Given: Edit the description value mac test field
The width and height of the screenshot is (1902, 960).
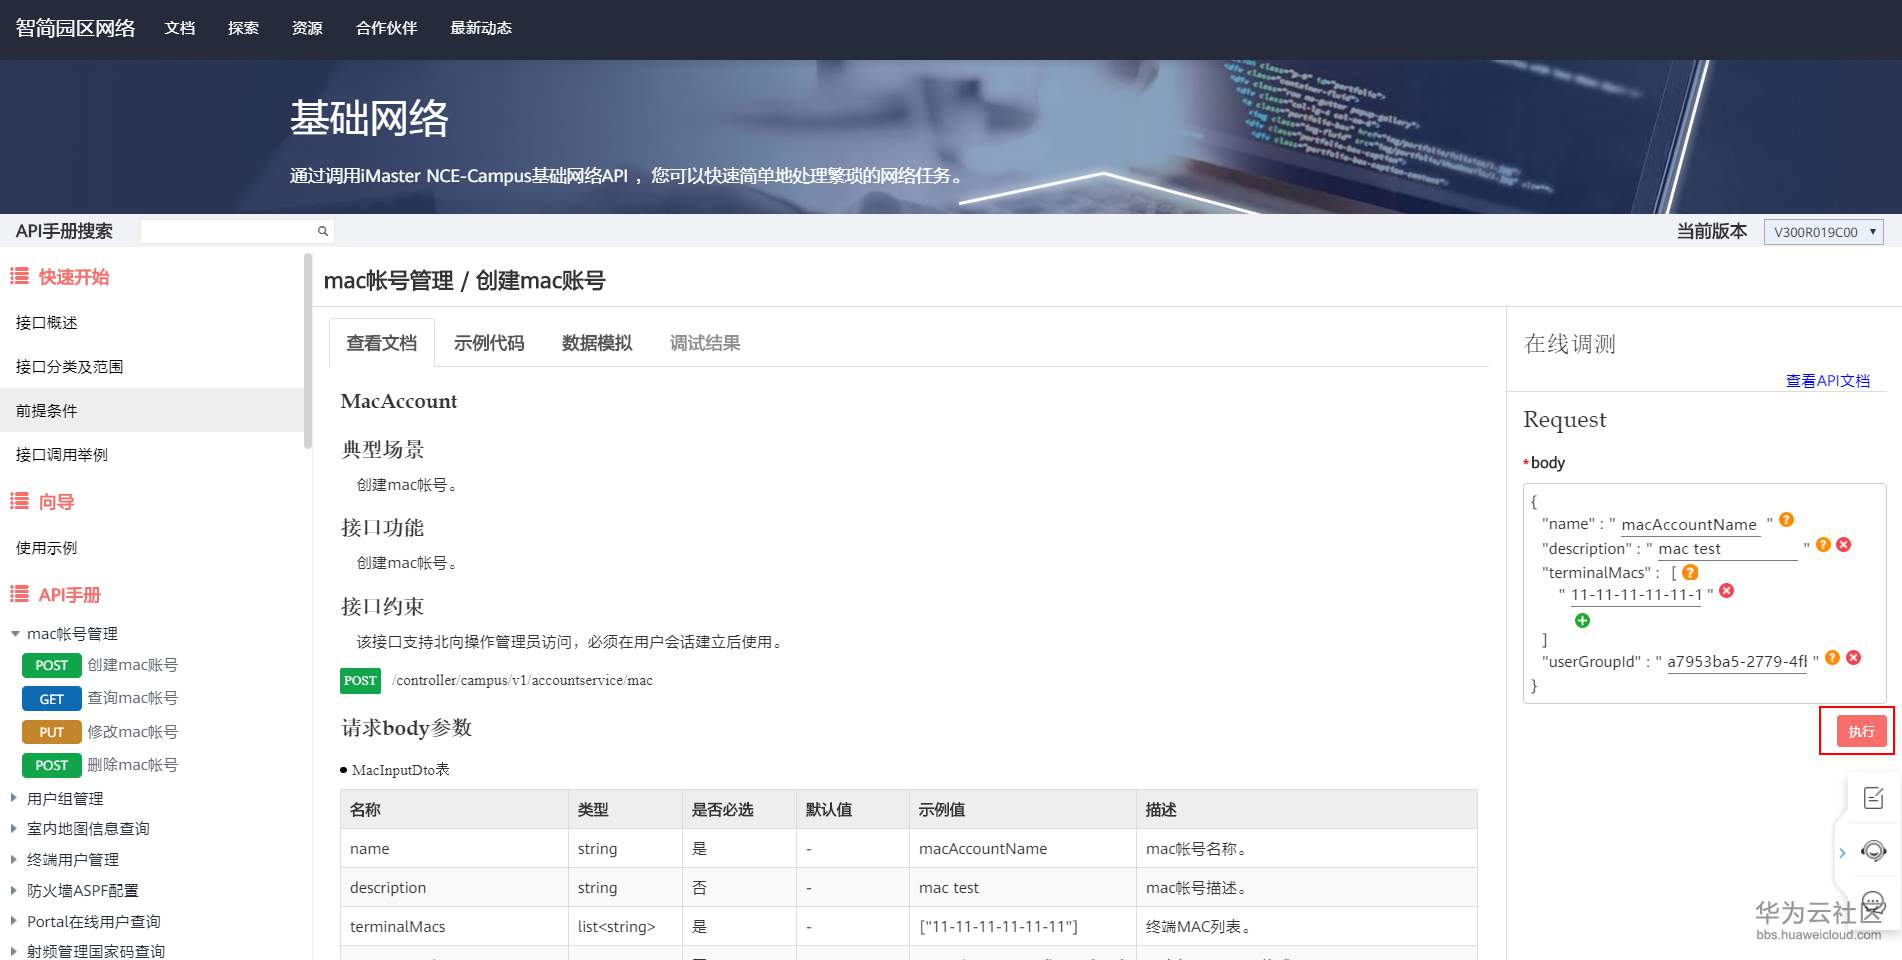Looking at the screenshot, I should click(x=1727, y=549).
